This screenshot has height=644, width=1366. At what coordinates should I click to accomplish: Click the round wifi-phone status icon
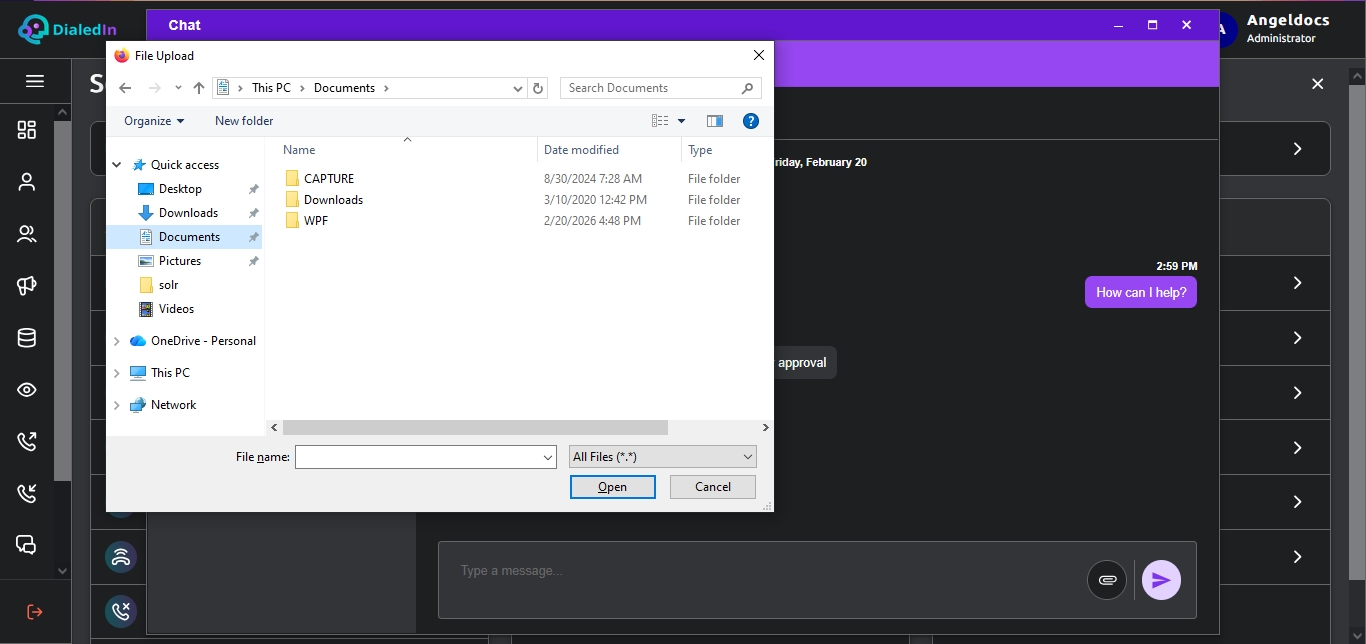click(x=121, y=557)
